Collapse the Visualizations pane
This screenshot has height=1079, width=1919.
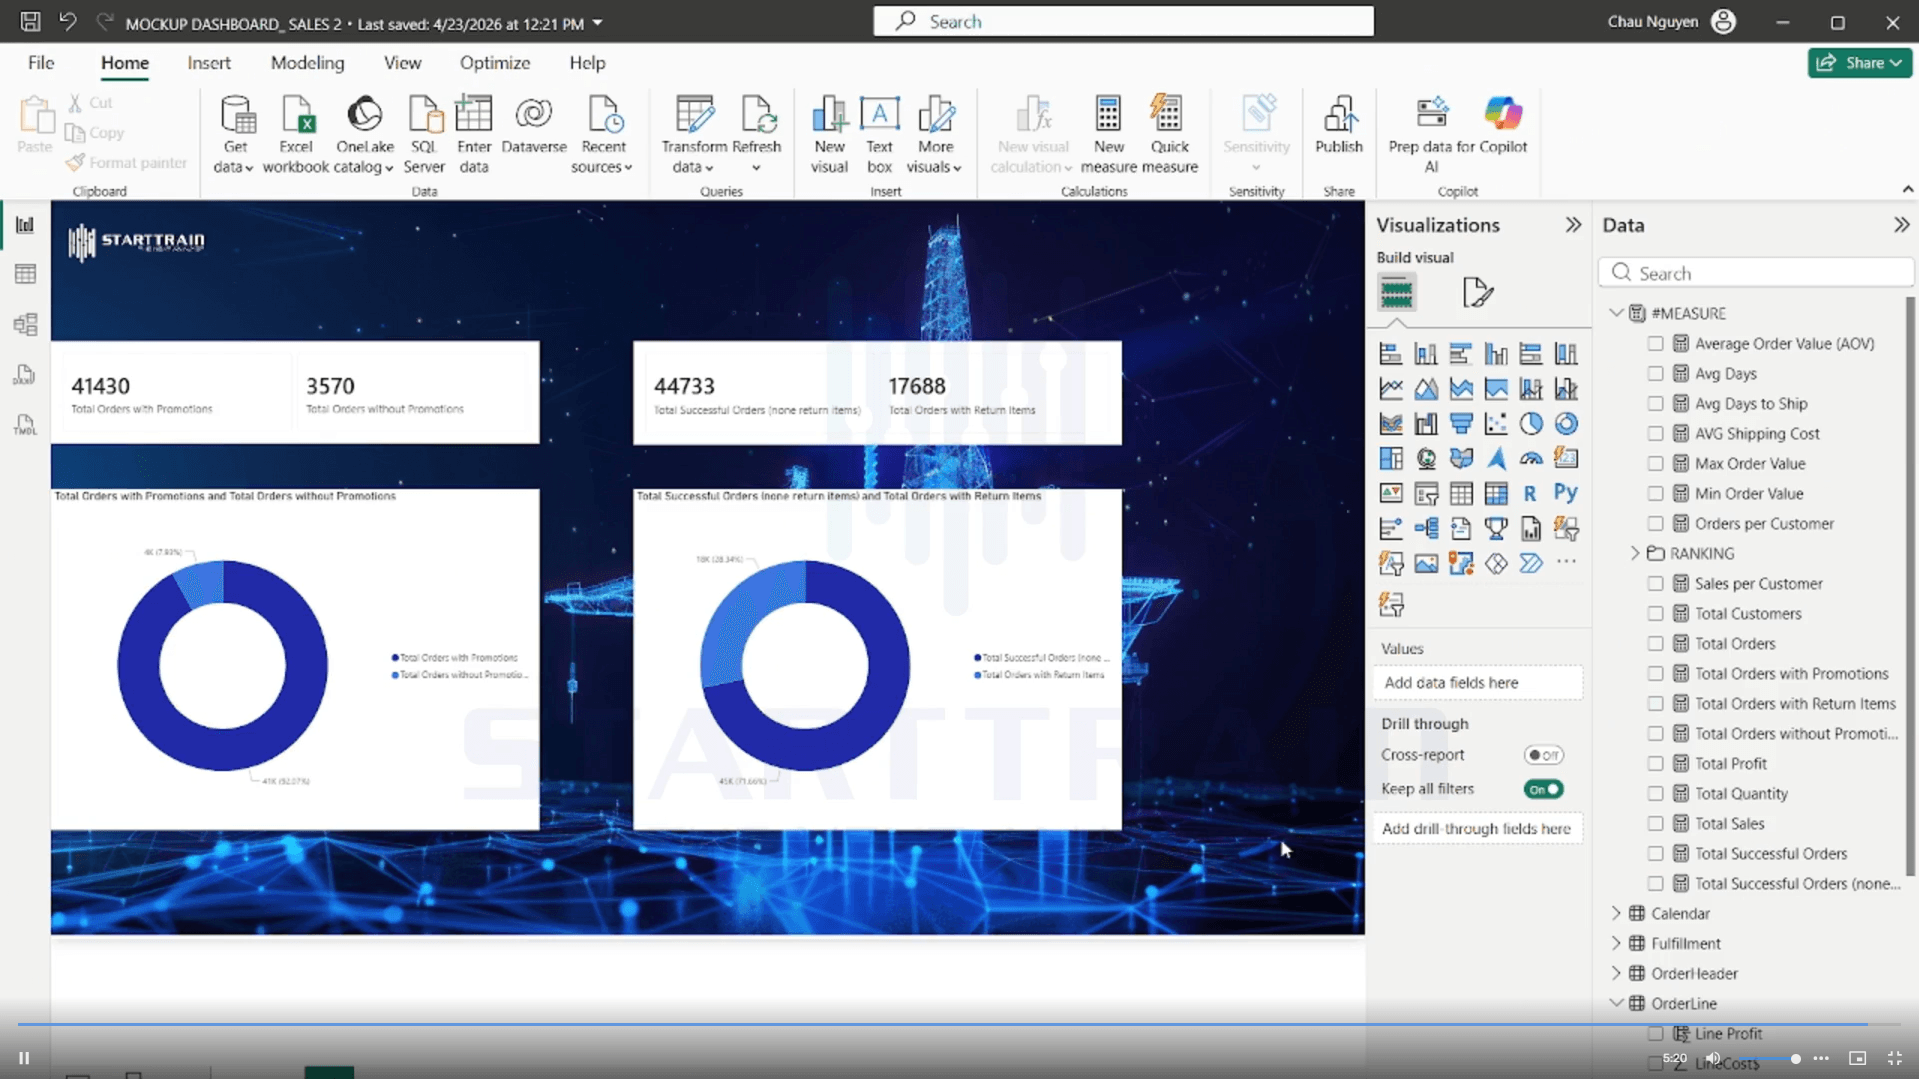pos(1573,225)
